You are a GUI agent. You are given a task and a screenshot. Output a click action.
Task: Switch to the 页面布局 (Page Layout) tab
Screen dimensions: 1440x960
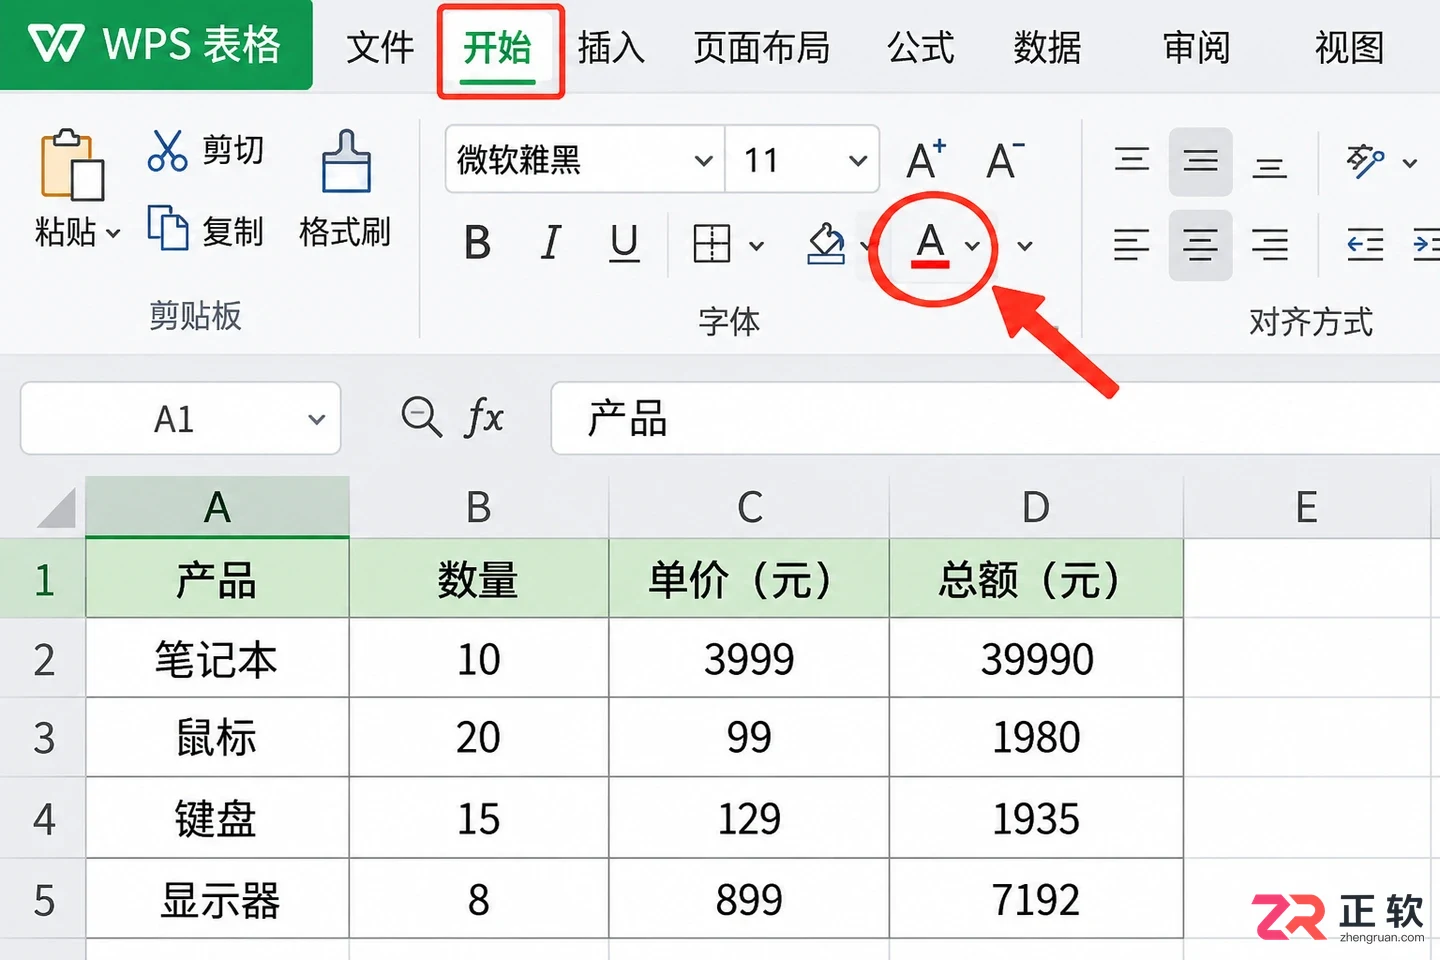(762, 47)
